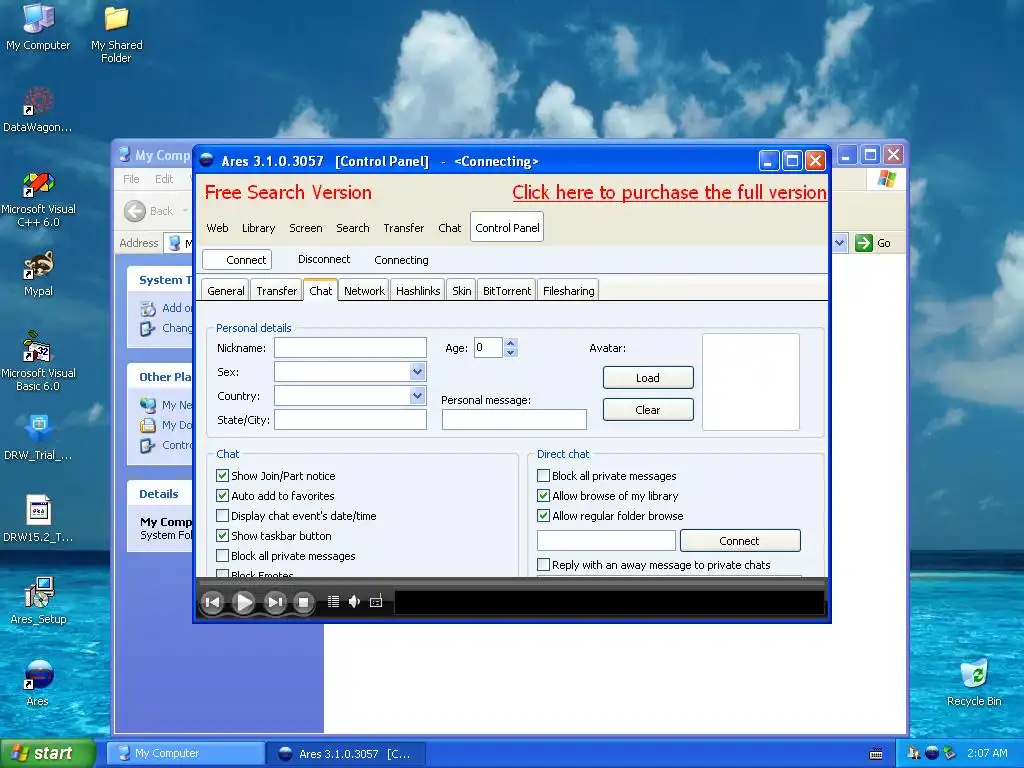Select the DataWagon desktop shortcut

coord(38,110)
